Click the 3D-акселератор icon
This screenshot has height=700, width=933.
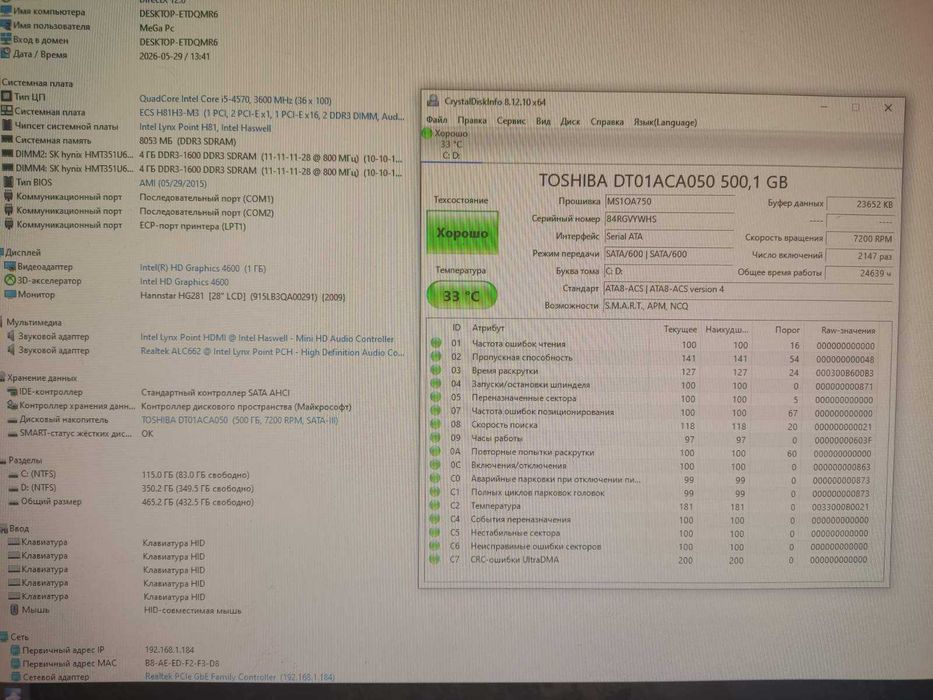(x=10, y=280)
